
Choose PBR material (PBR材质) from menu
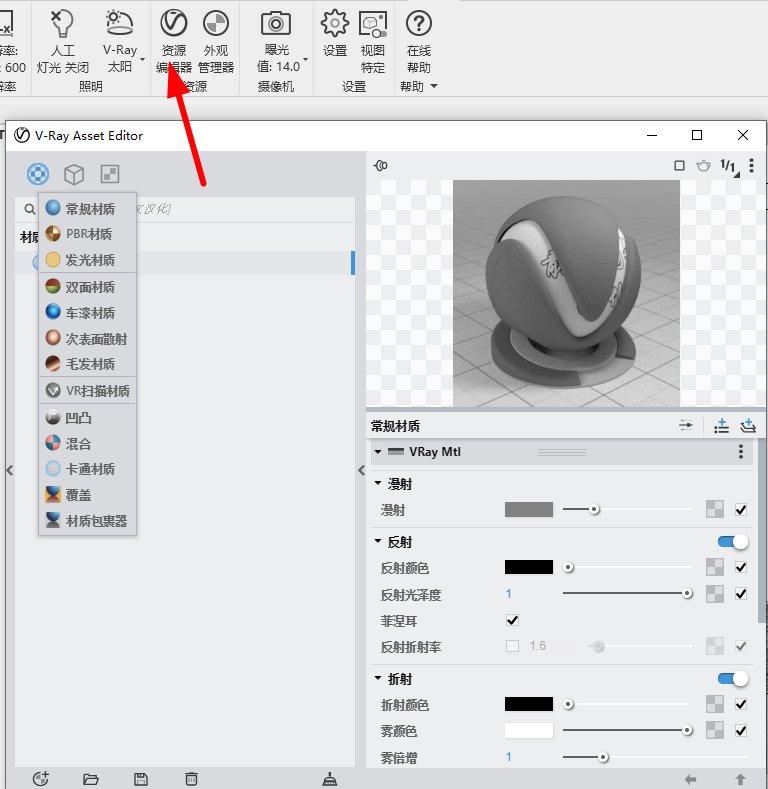click(x=88, y=234)
